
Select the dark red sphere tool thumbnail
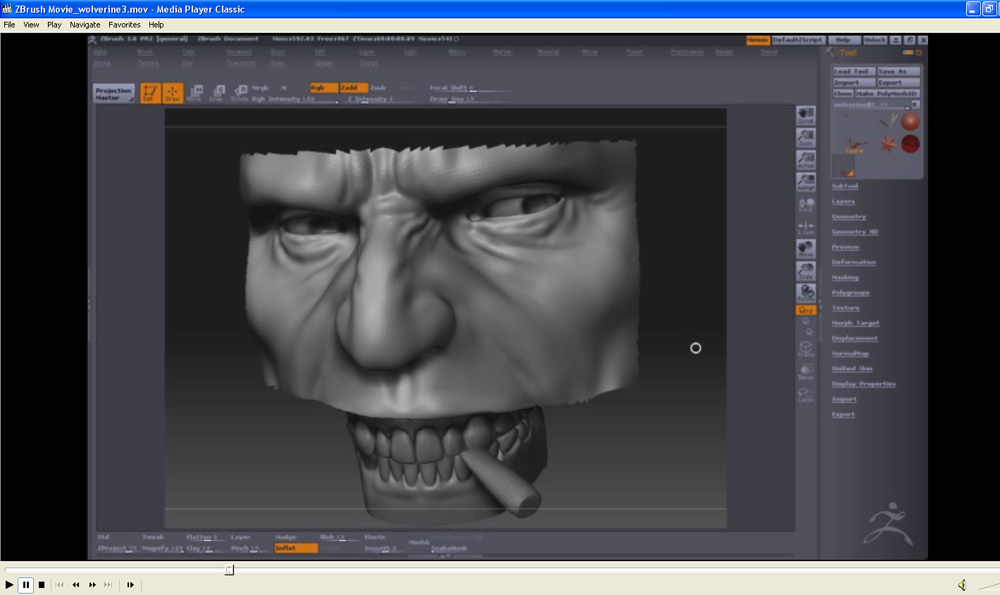point(910,144)
